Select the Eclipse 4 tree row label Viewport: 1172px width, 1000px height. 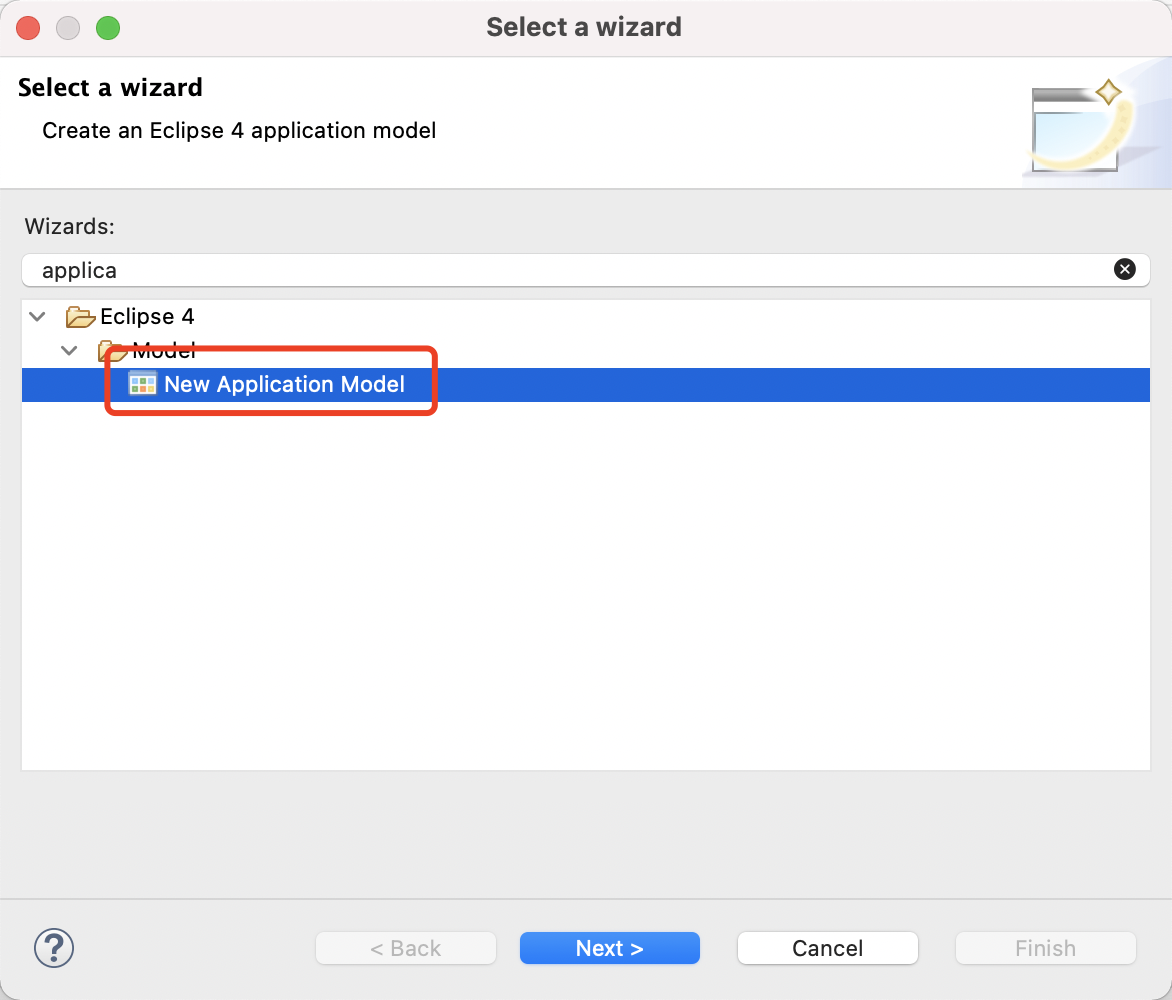pos(147,317)
